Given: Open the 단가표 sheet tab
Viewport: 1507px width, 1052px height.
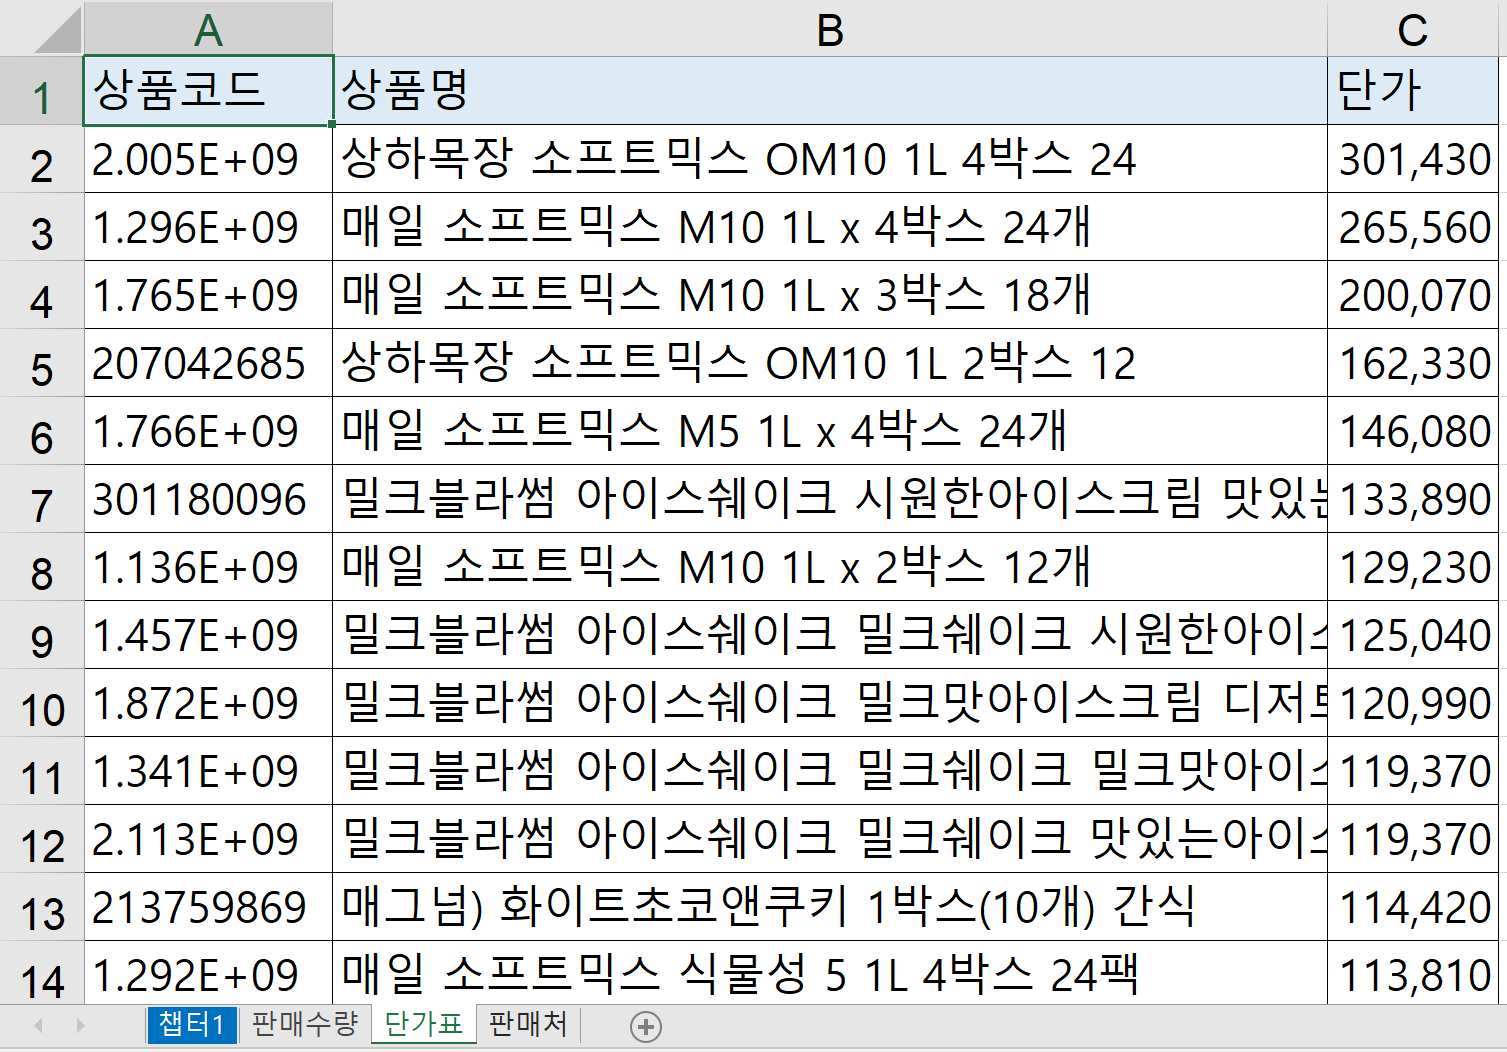Looking at the screenshot, I should (424, 1024).
